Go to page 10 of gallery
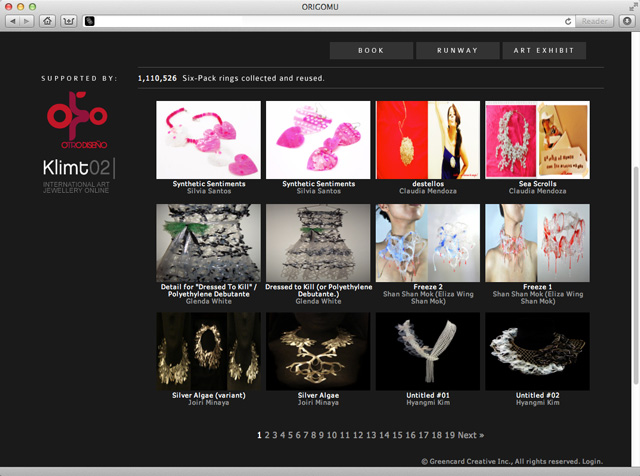 pos(332,435)
